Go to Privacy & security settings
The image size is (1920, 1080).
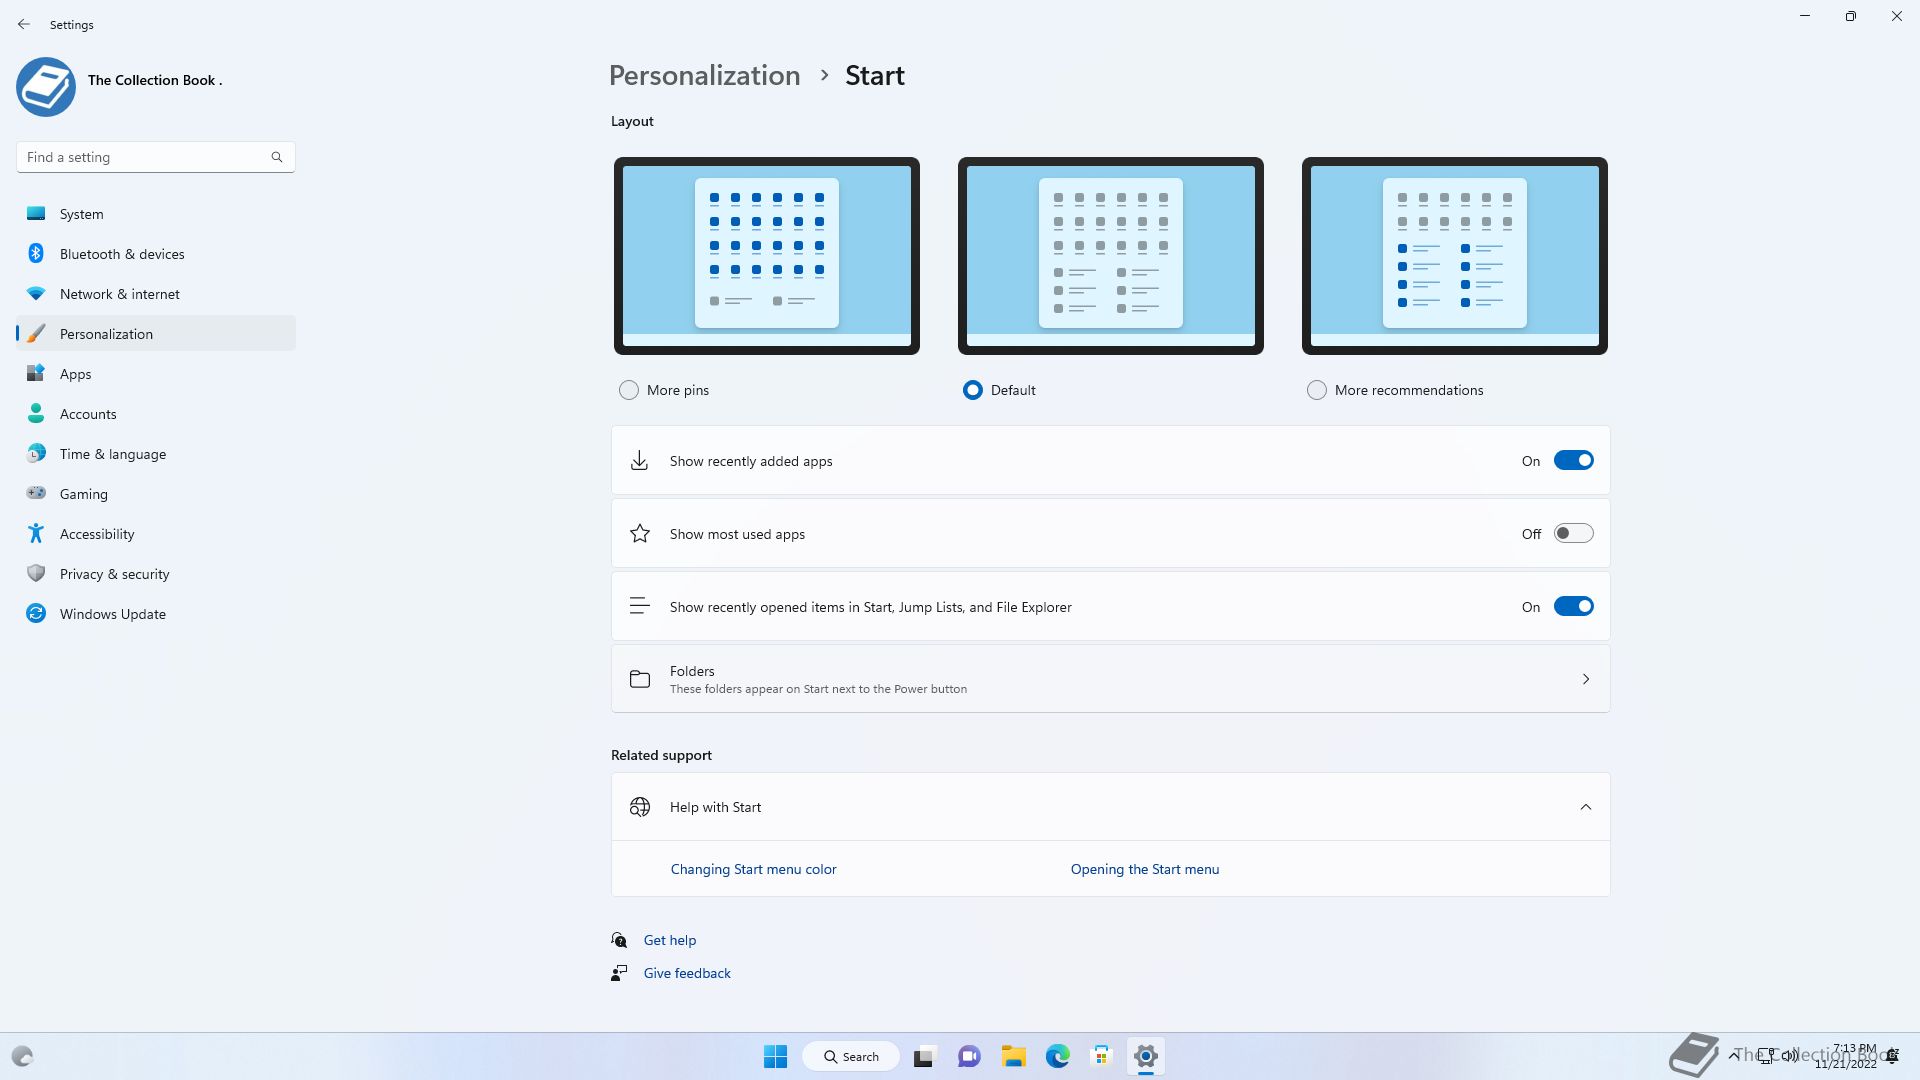point(114,574)
